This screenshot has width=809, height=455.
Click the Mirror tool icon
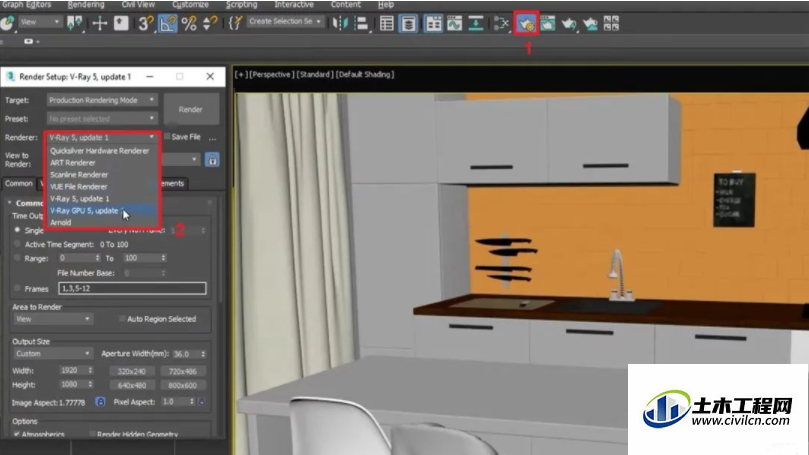(340, 23)
